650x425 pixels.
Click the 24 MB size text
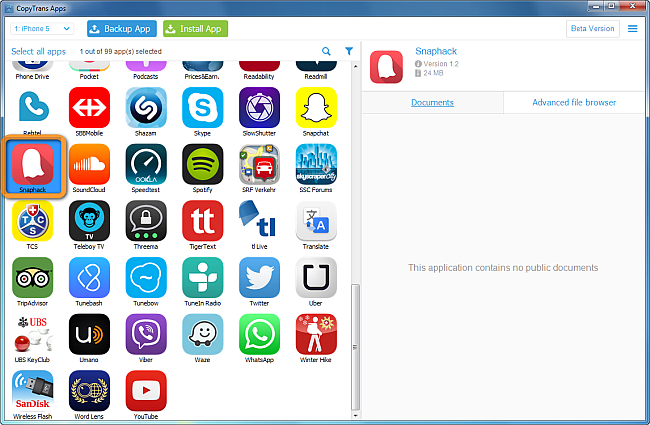point(434,73)
